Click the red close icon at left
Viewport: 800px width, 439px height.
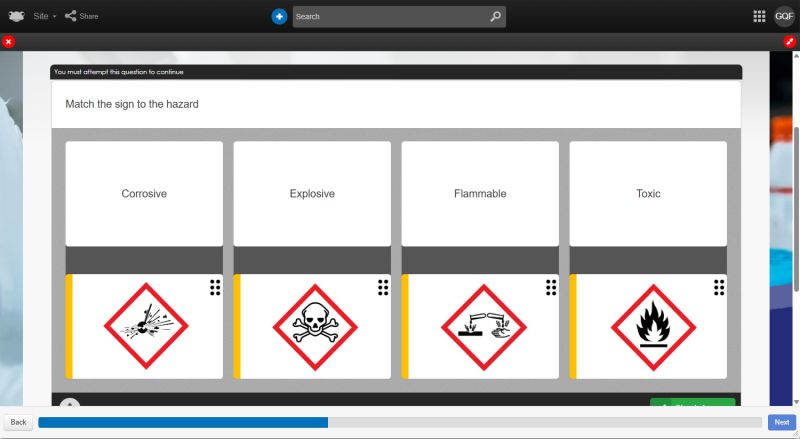pyautogui.click(x=8, y=41)
